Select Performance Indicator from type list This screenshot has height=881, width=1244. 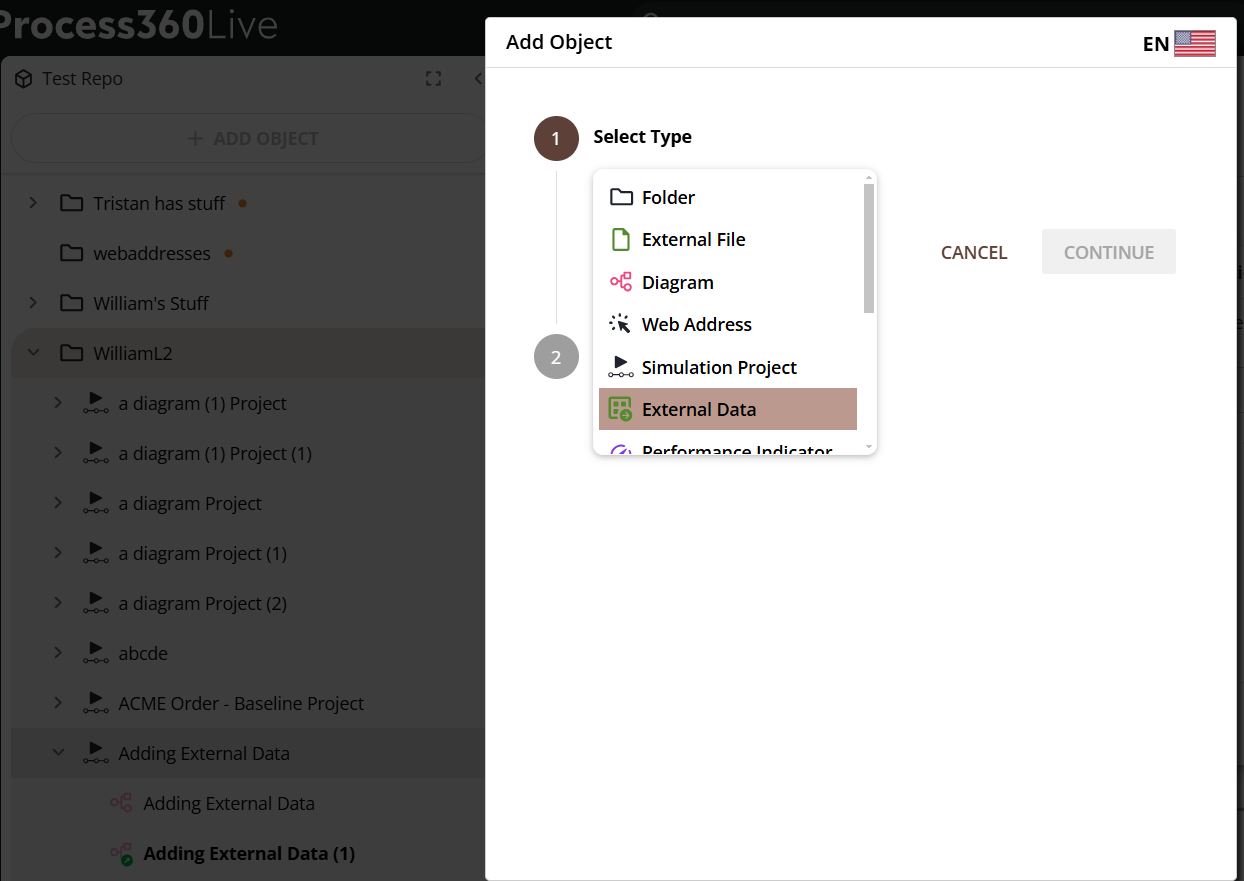(736, 450)
